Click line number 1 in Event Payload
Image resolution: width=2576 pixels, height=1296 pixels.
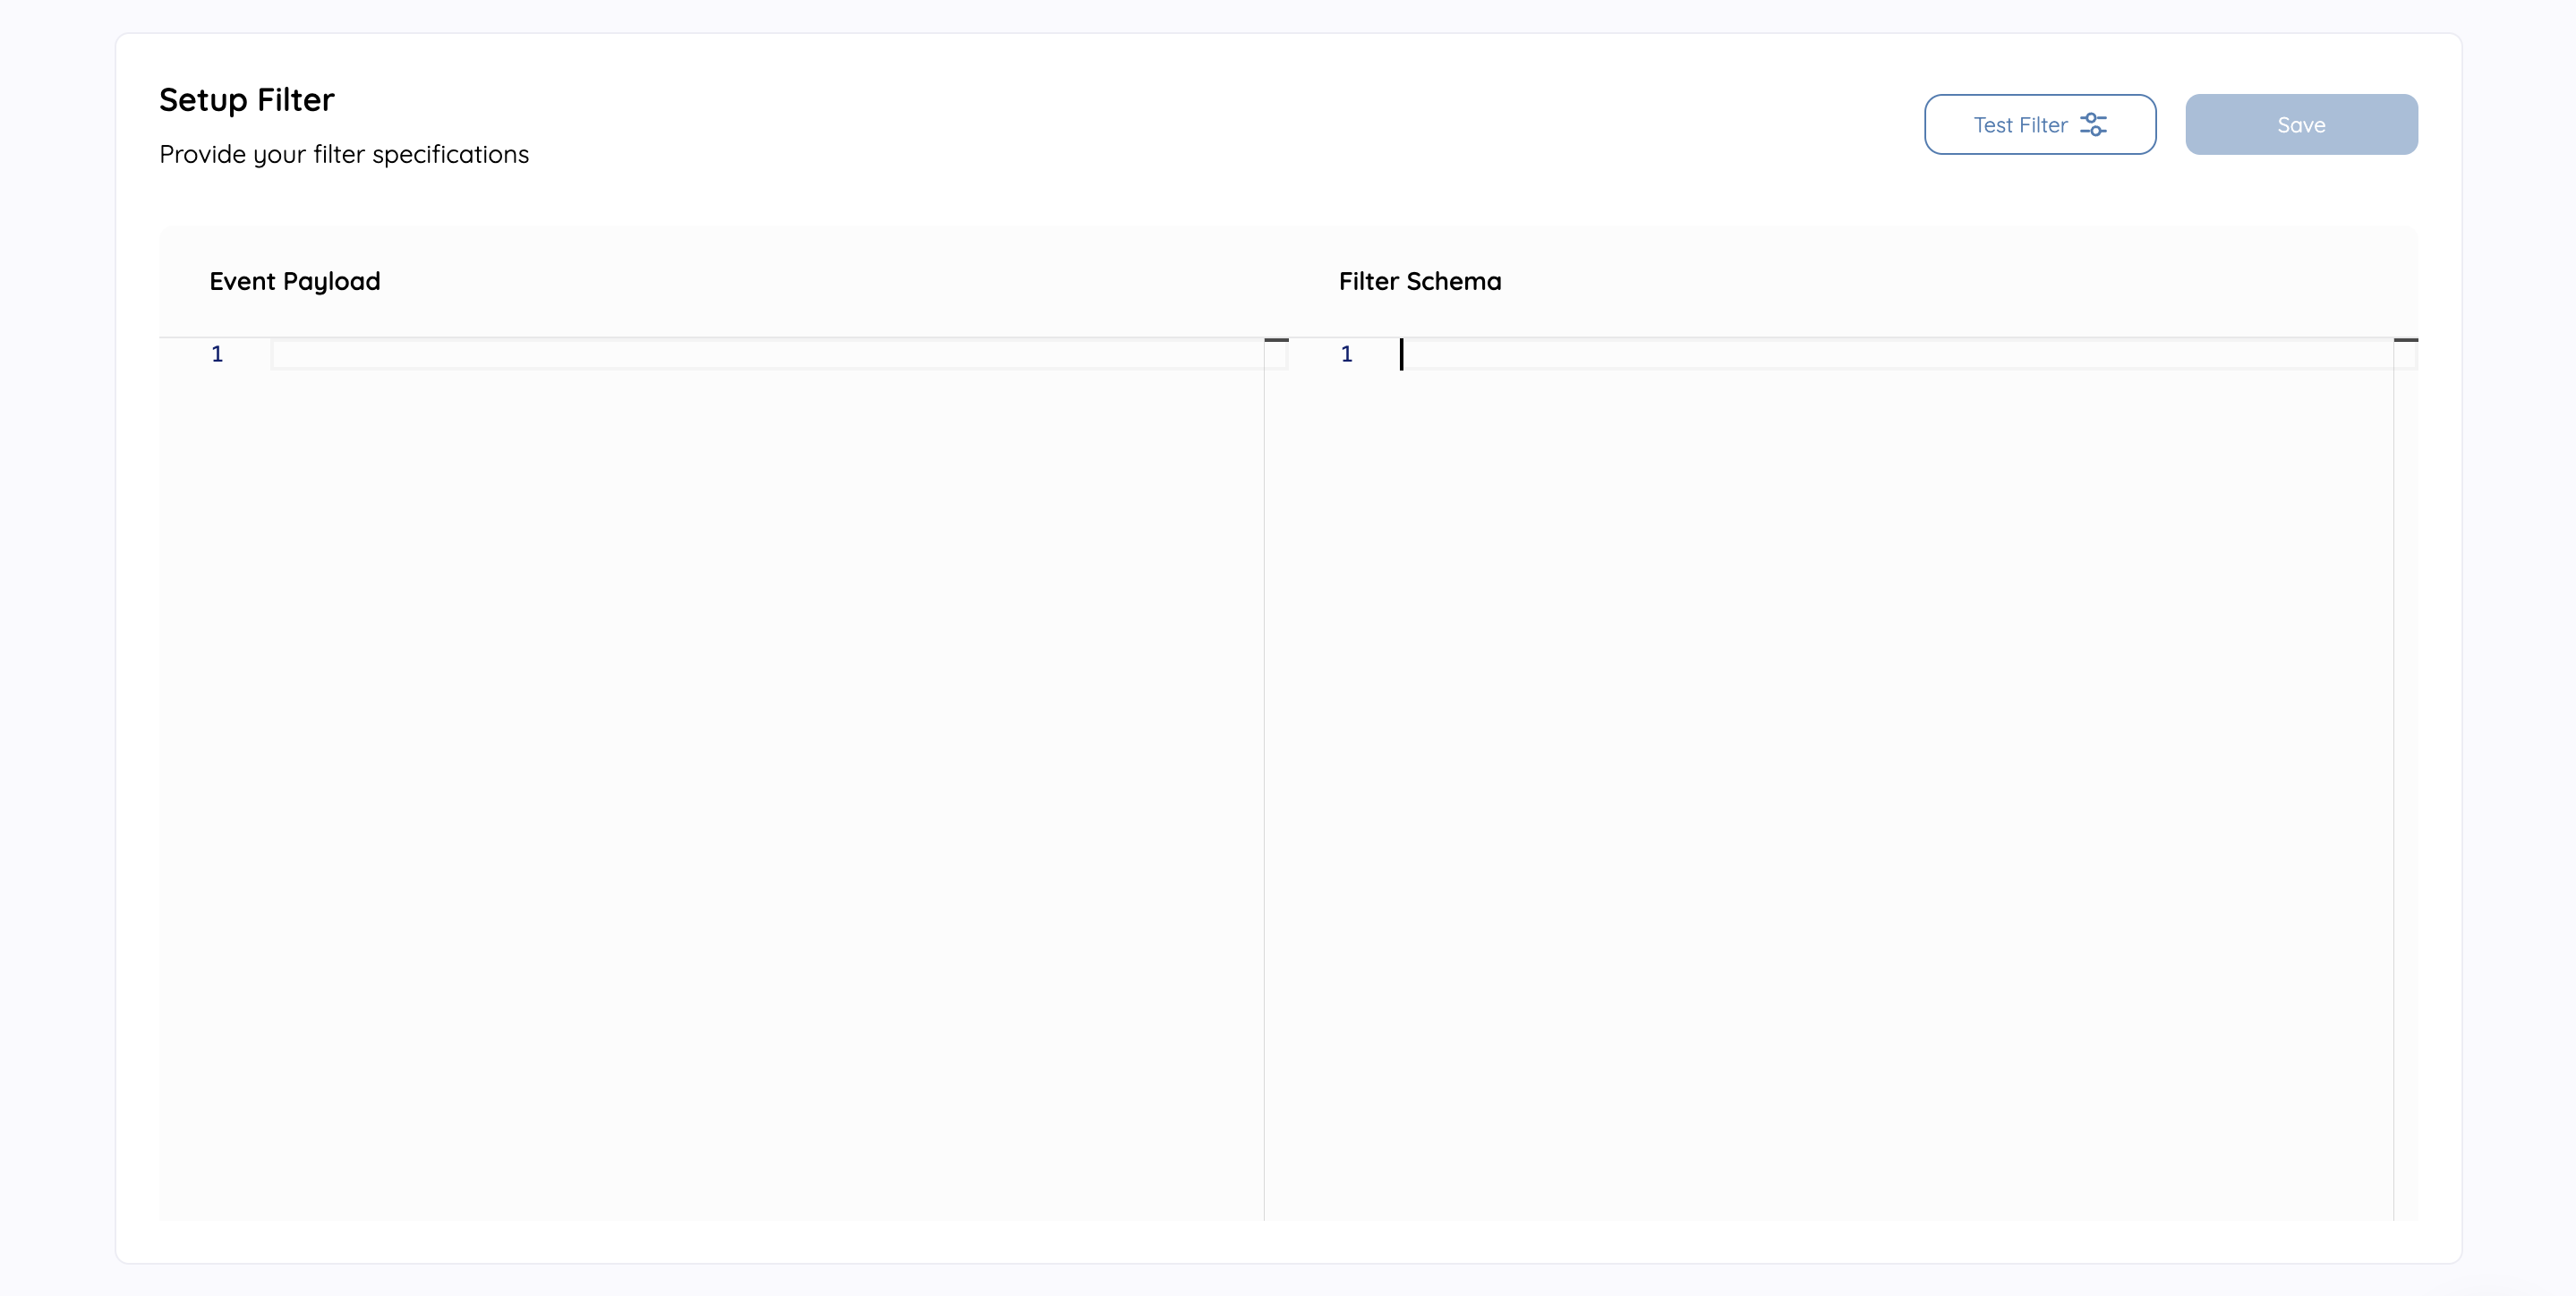(217, 354)
